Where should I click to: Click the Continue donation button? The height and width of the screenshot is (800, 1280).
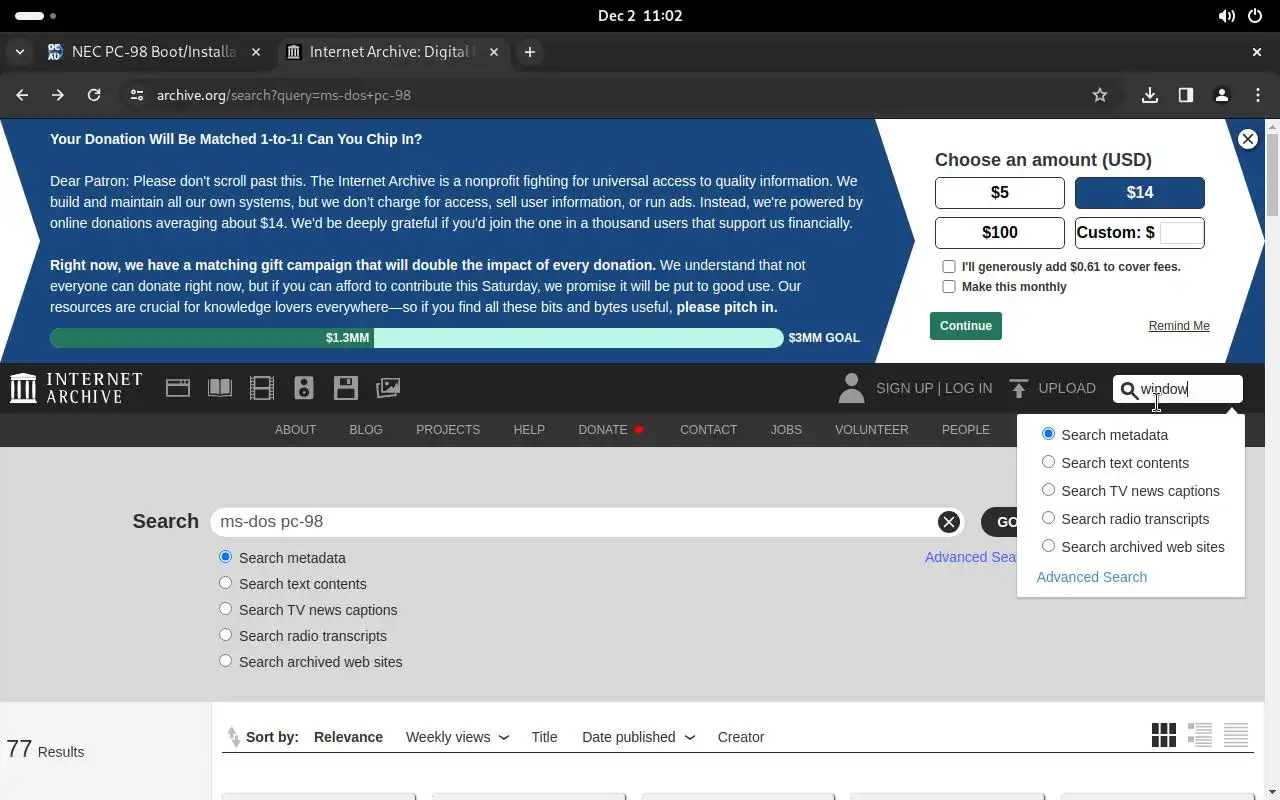tap(966, 326)
